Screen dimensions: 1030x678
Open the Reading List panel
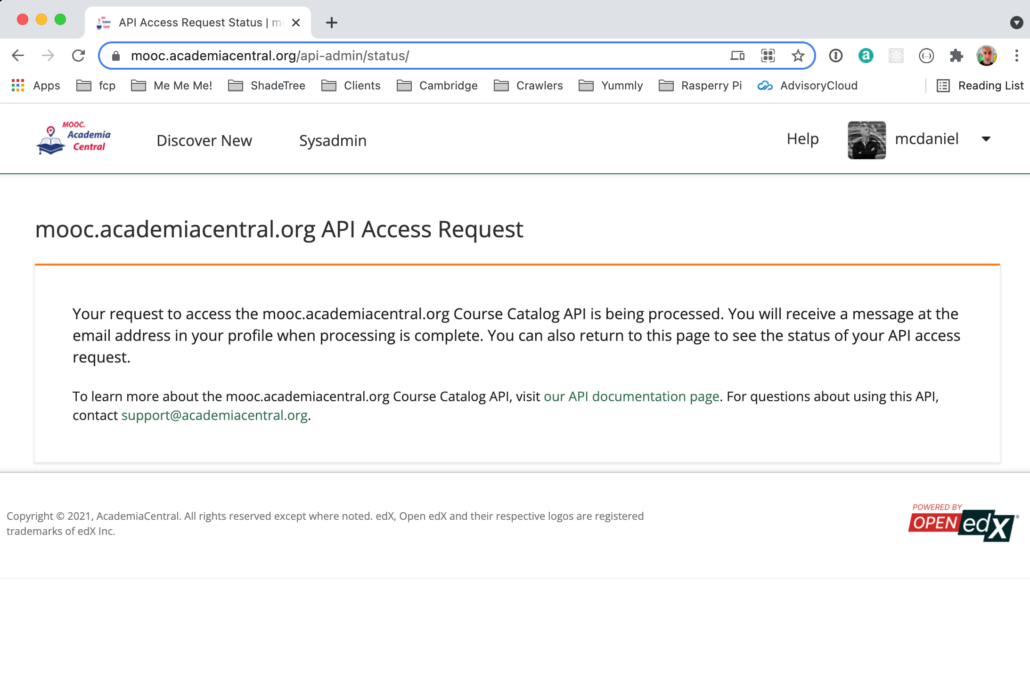point(980,85)
